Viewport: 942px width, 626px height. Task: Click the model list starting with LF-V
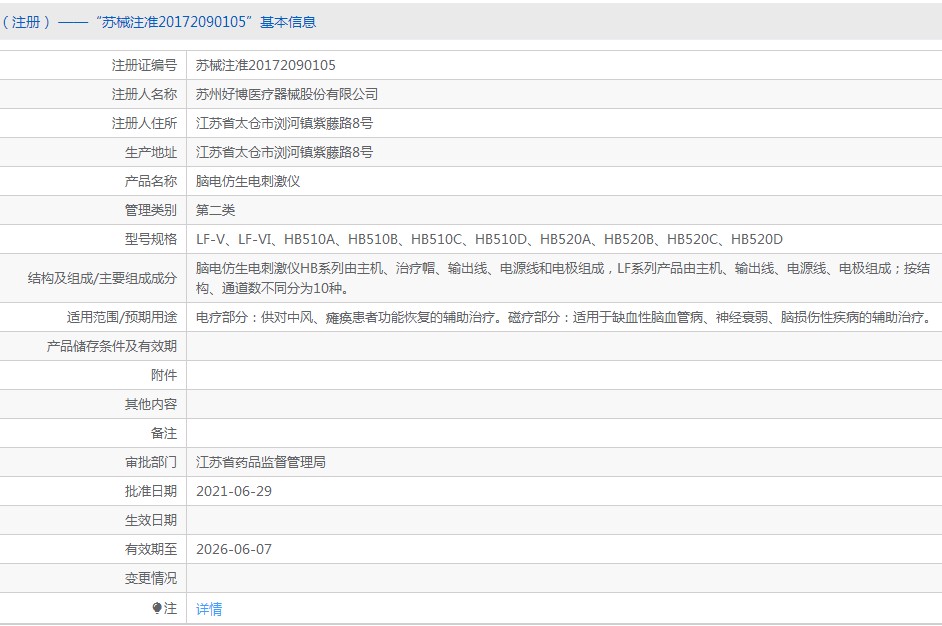point(490,239)
